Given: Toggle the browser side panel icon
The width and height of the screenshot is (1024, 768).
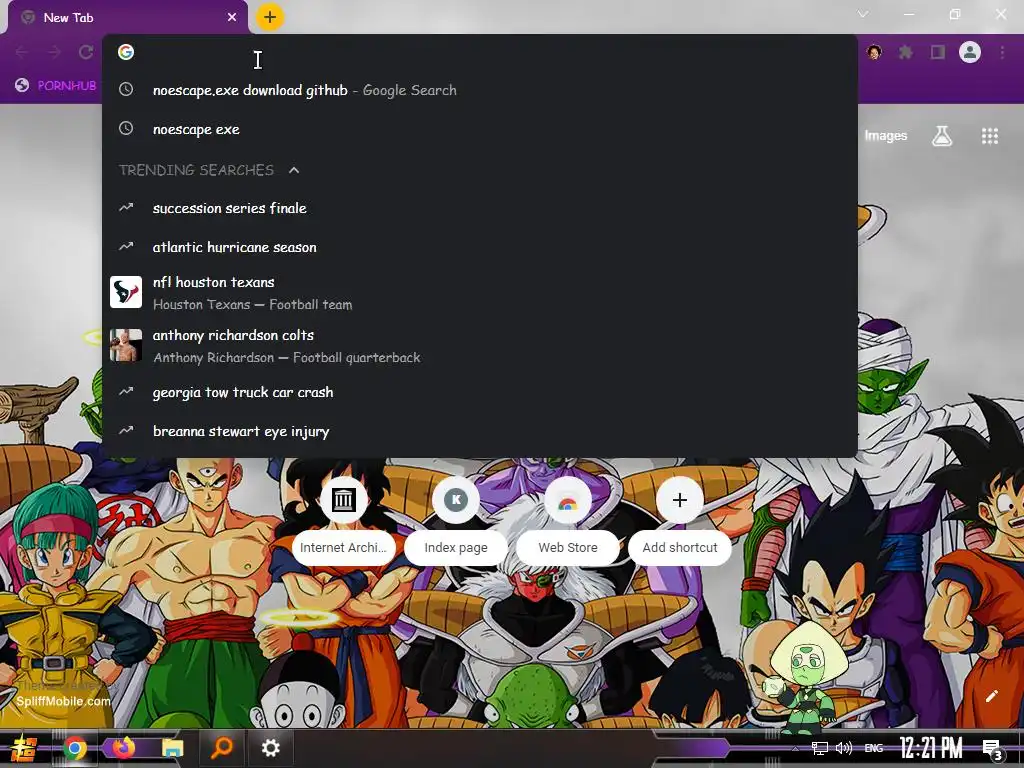Looking at the screenshot, I should coord(938,52).
